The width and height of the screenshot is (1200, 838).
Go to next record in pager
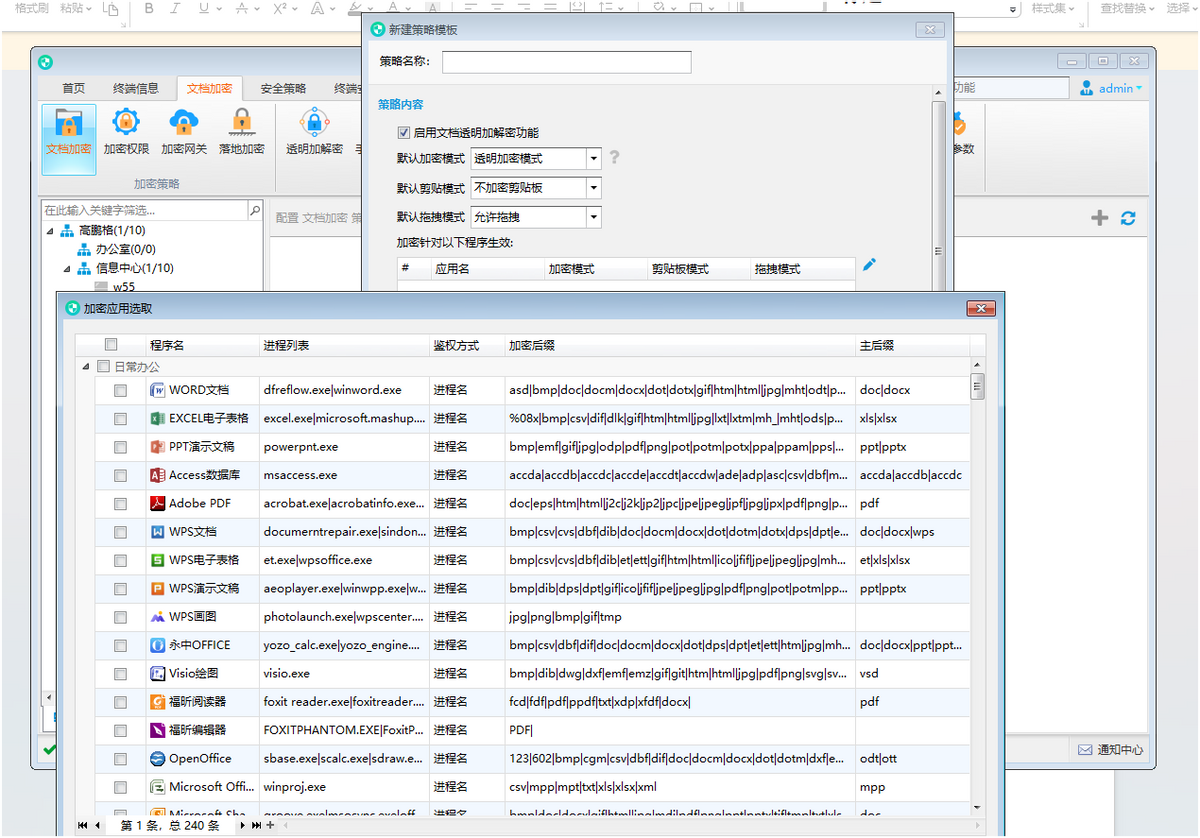click(x=243, y=826)
